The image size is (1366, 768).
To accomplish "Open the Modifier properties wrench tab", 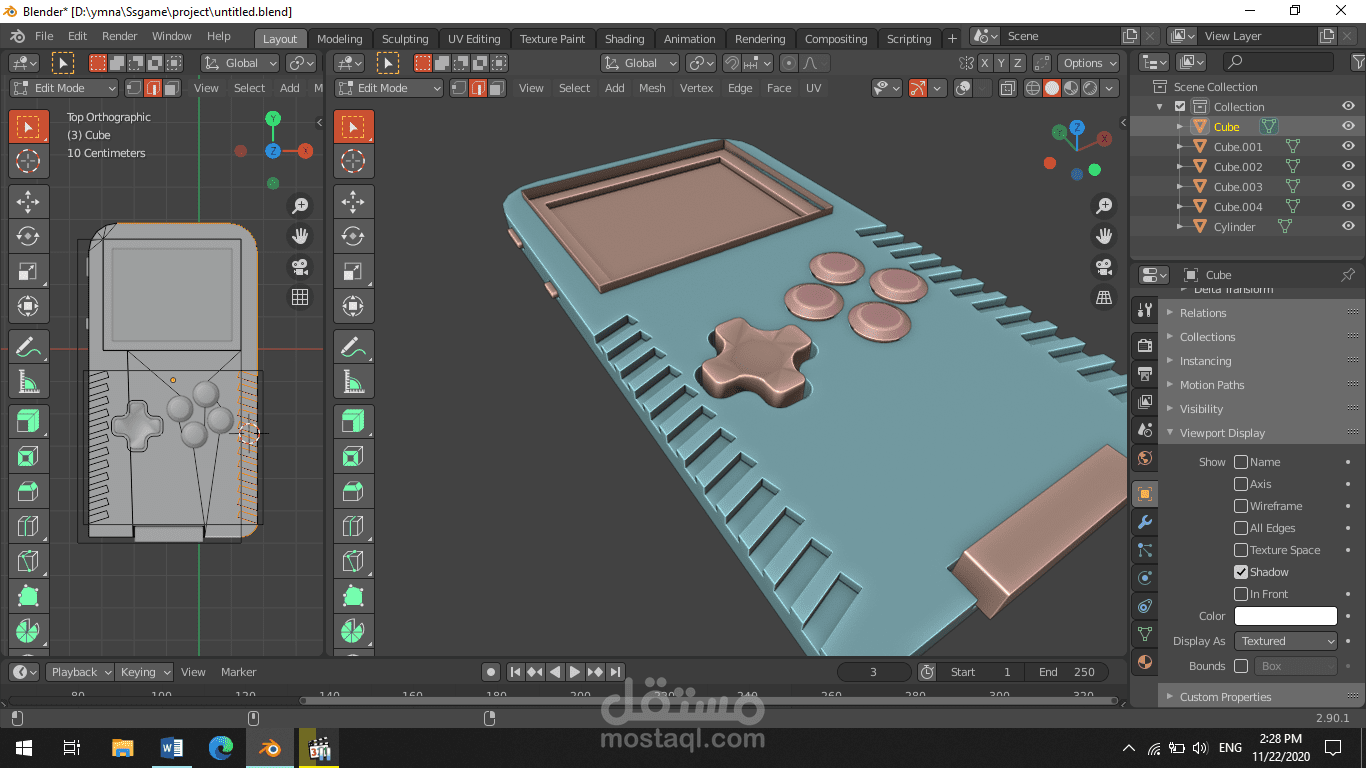I will pyautogui.click(x=1145, y=521).
